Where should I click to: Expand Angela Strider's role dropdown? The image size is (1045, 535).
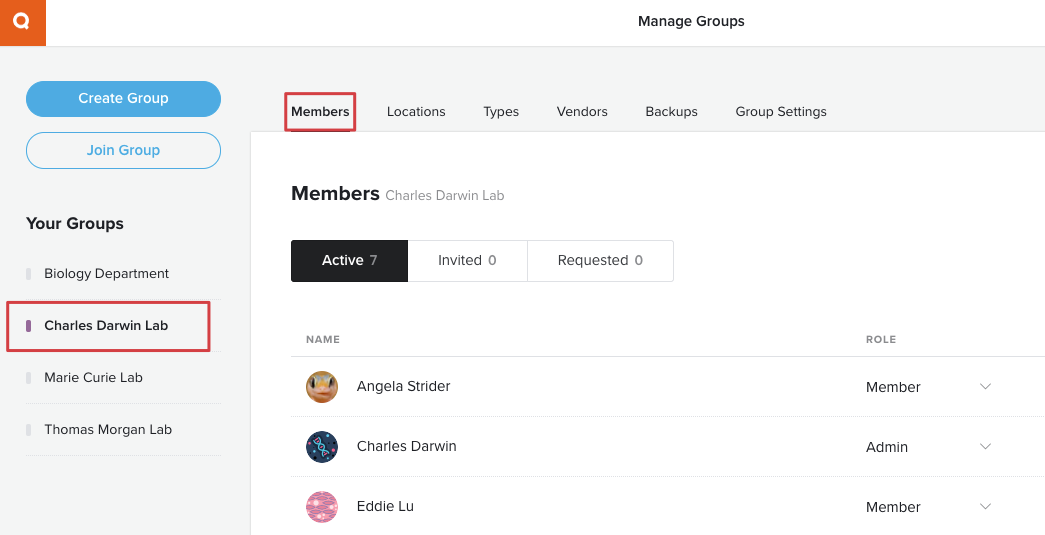(985, 387)
